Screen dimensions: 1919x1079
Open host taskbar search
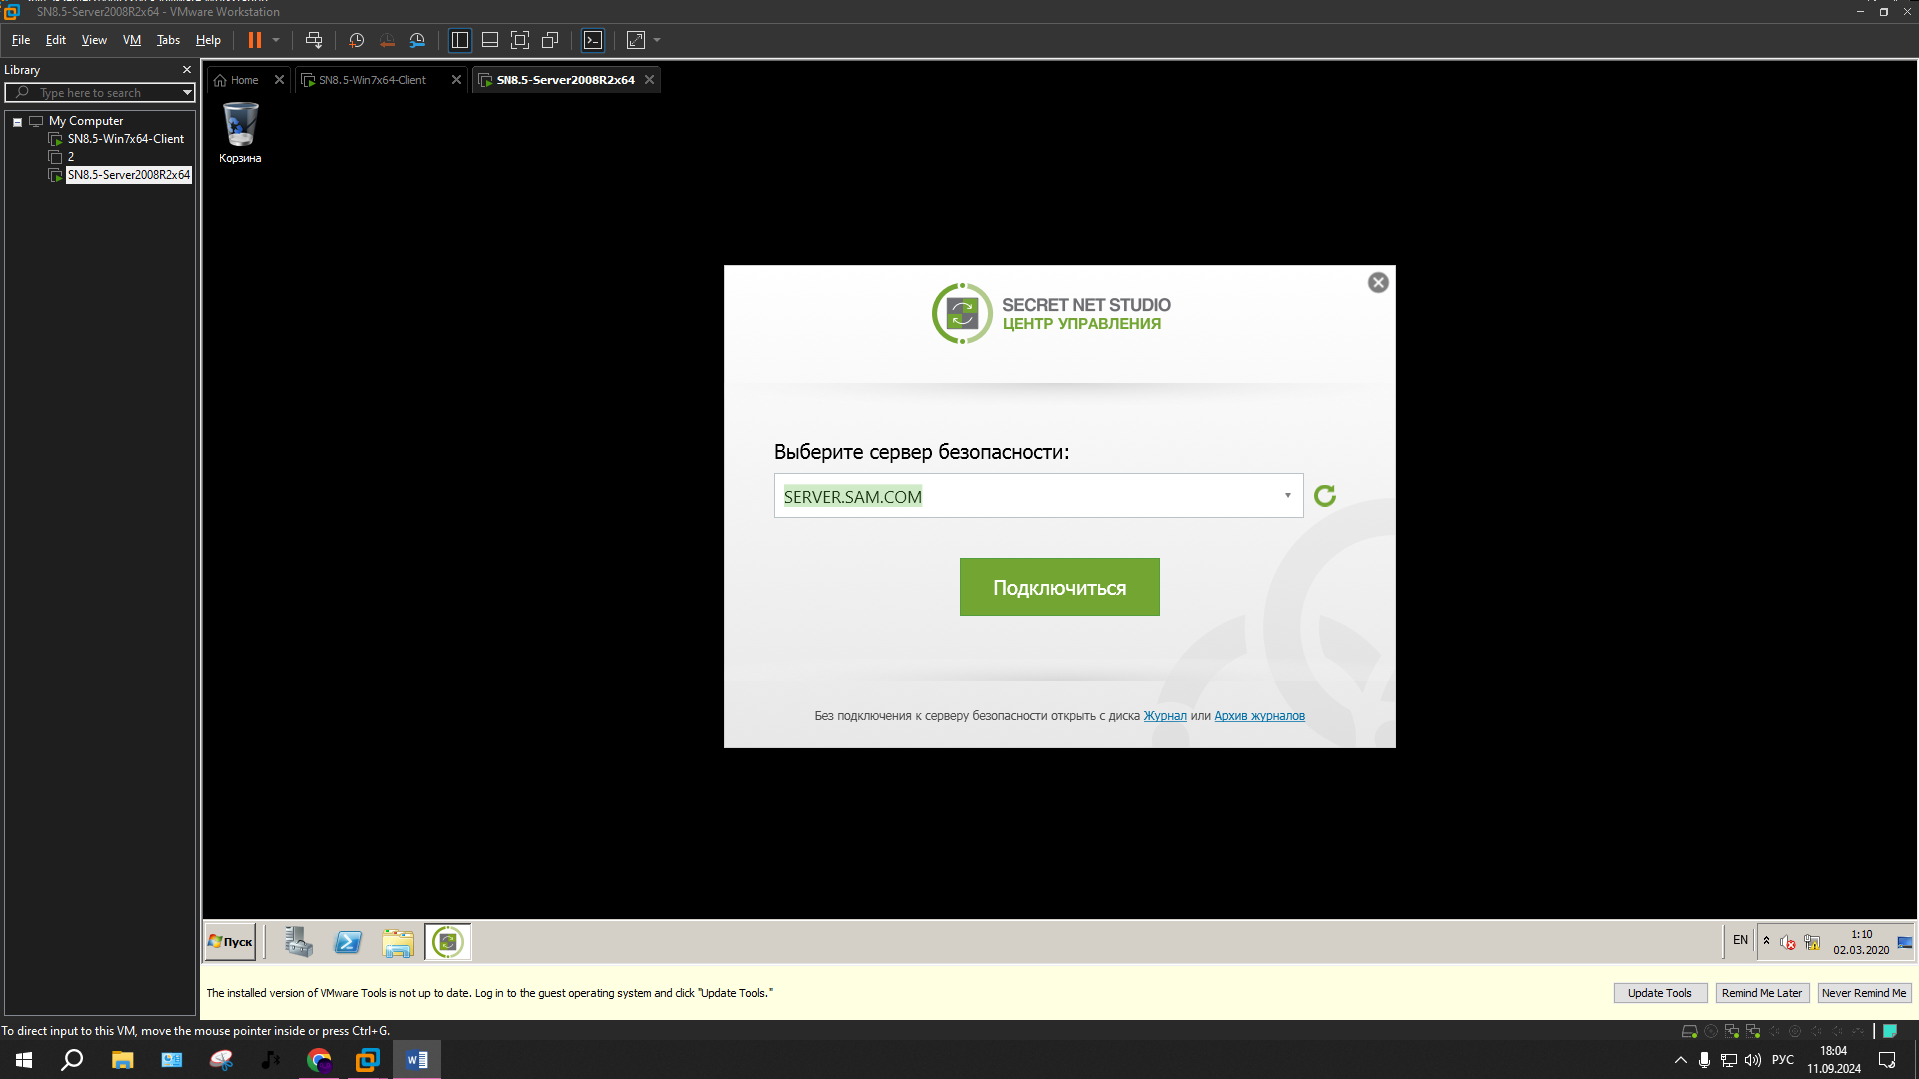click(72, 1060)
